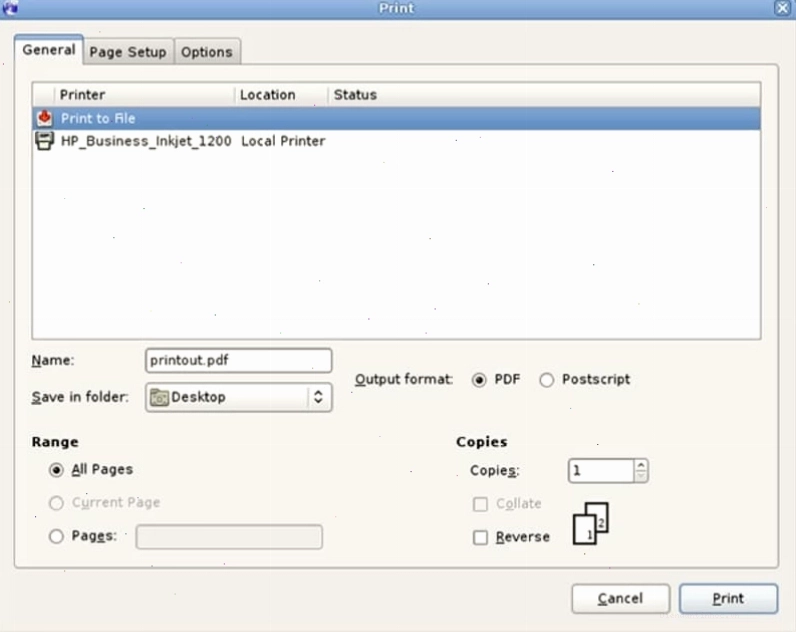796x632 pixels.
Task: Switch to the General tab
Action: pyautogui.click(x=49, y=50)
